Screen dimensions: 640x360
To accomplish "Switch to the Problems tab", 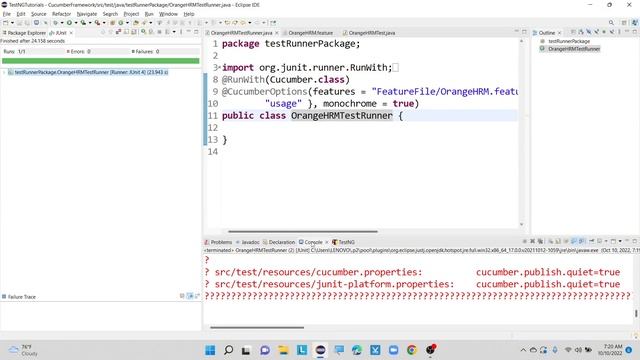I will (x=218, y=242).
